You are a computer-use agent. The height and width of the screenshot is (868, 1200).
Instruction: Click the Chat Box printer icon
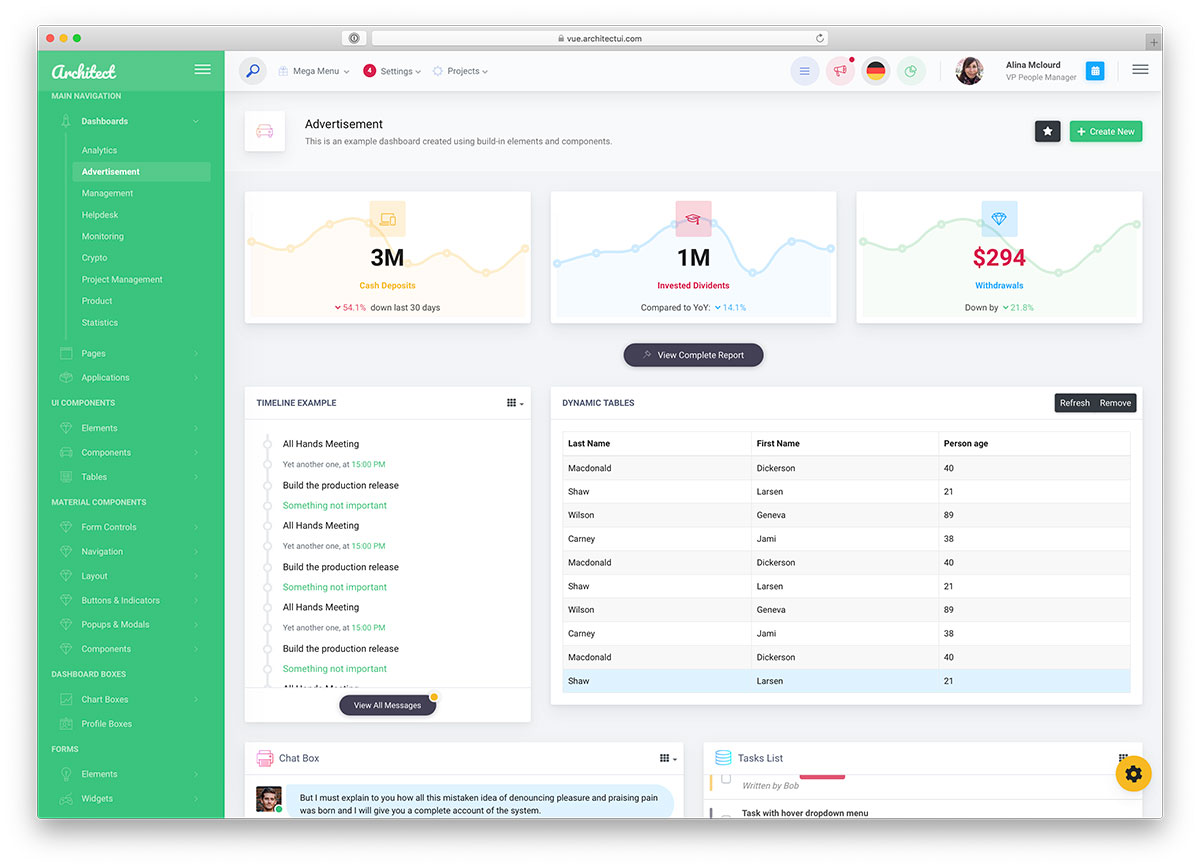pyautogui.click(x=265, y=758)
